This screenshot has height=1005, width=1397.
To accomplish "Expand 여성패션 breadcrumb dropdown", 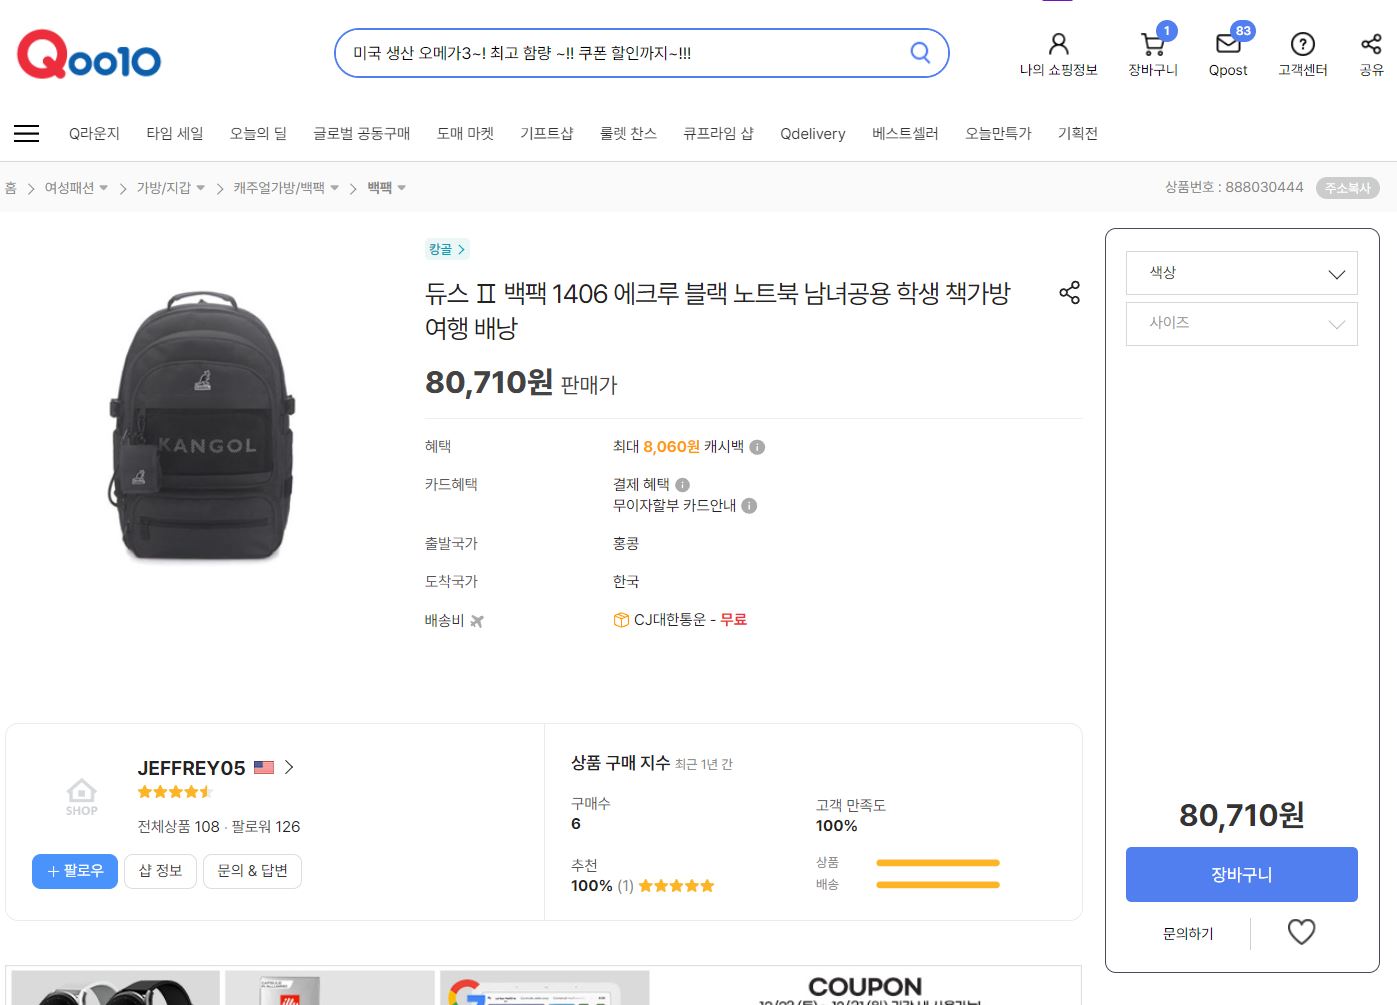I will tap(103, 188).
